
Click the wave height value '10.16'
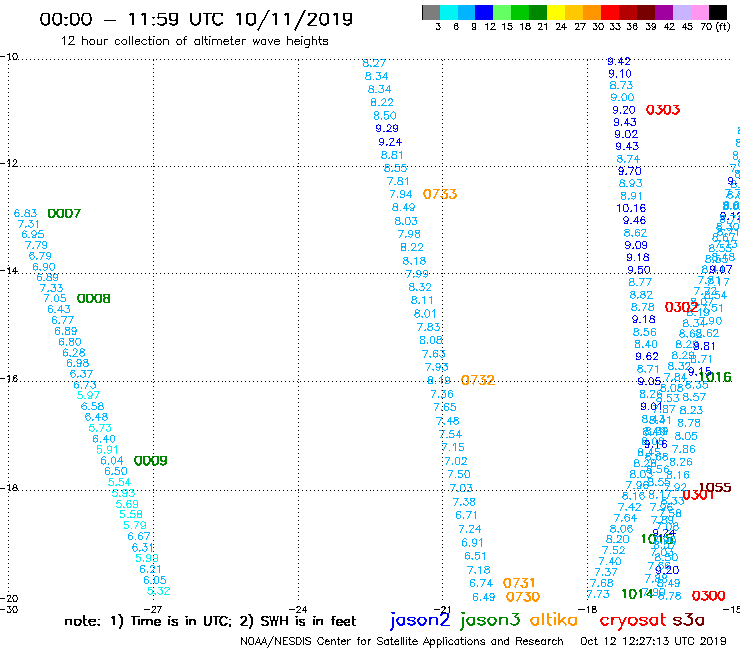(x=631, y=208)
